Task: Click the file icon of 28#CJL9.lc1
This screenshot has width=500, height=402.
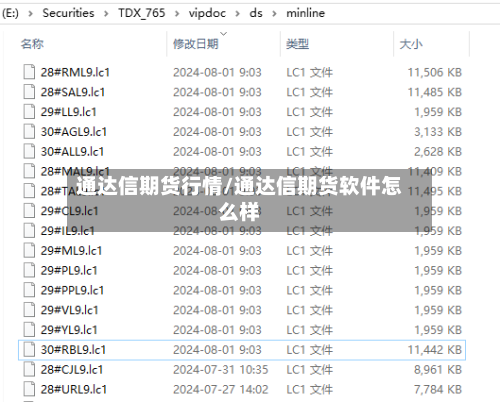Action: (x=29, y=369)
